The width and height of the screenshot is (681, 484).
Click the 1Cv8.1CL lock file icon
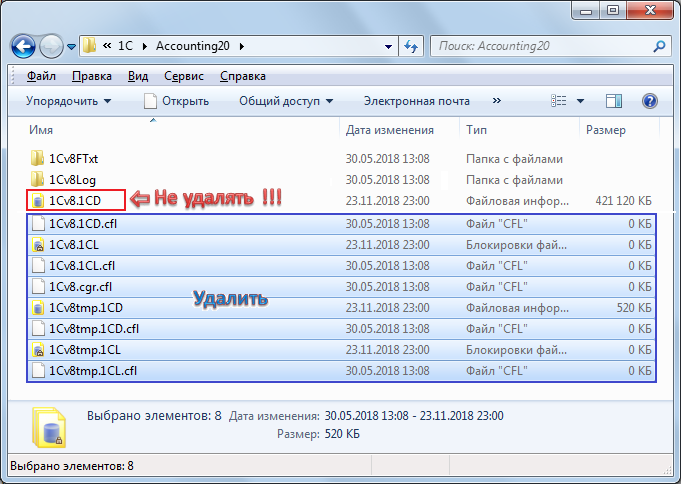click(38, 245)
